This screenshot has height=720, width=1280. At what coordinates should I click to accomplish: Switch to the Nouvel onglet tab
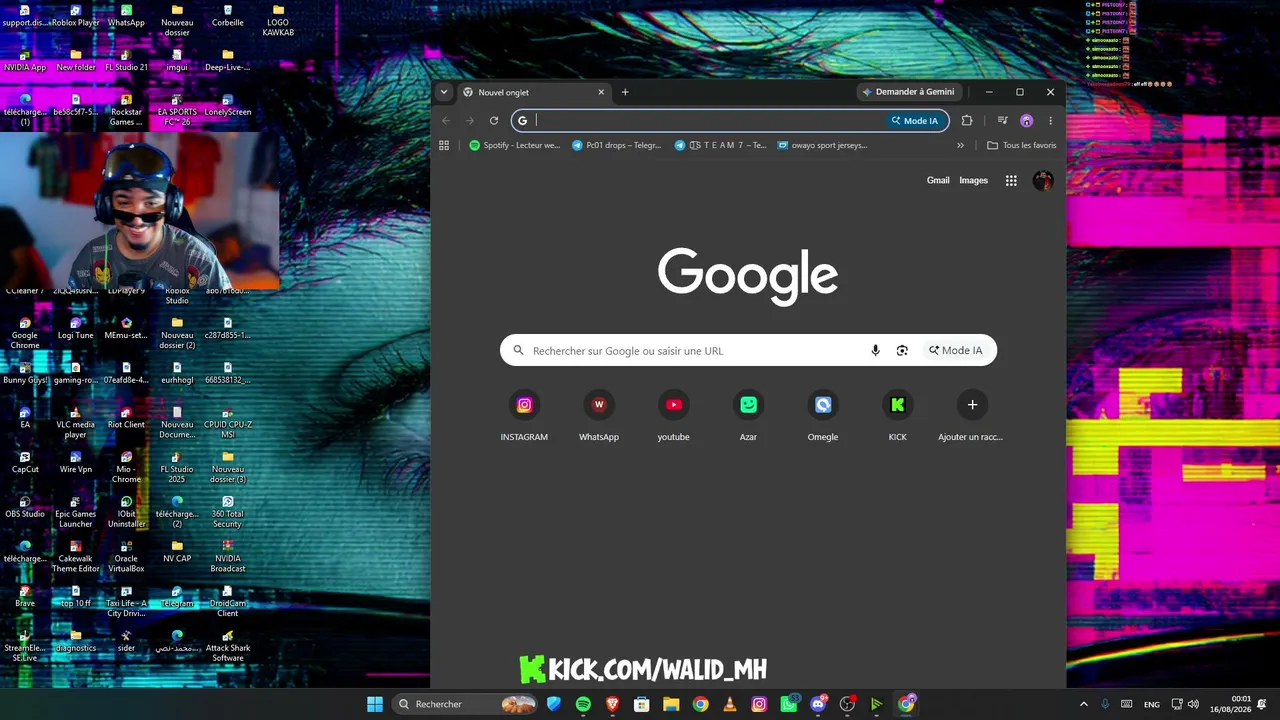(535, 92)
